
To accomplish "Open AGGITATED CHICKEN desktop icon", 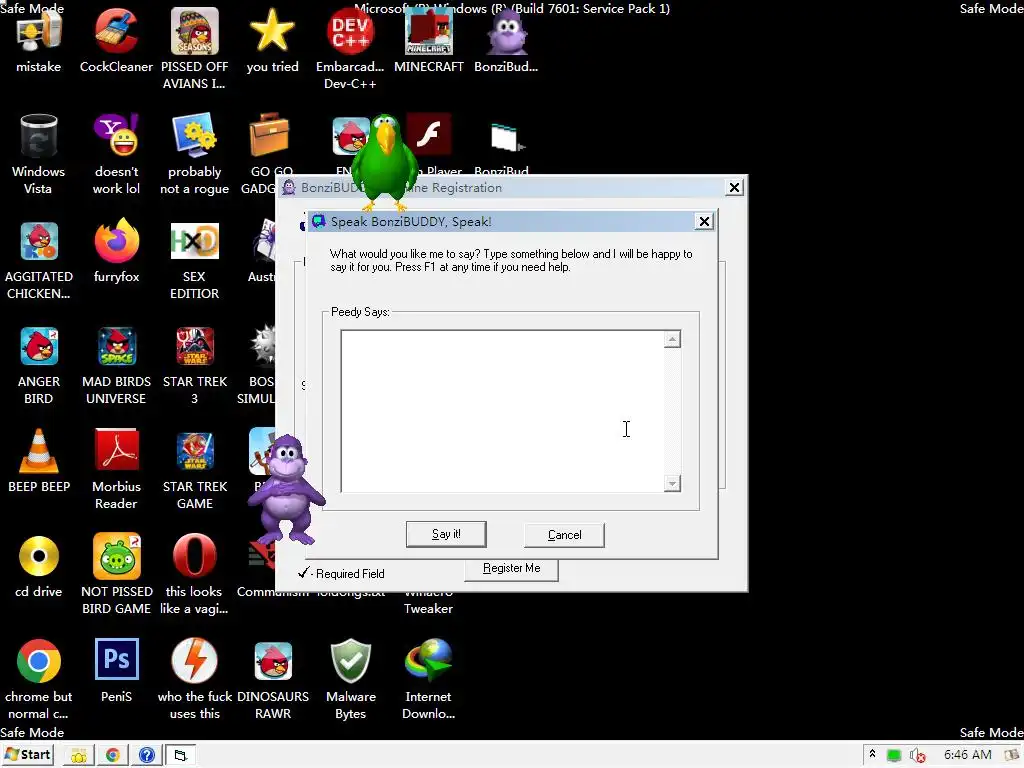I will point(39,242).
